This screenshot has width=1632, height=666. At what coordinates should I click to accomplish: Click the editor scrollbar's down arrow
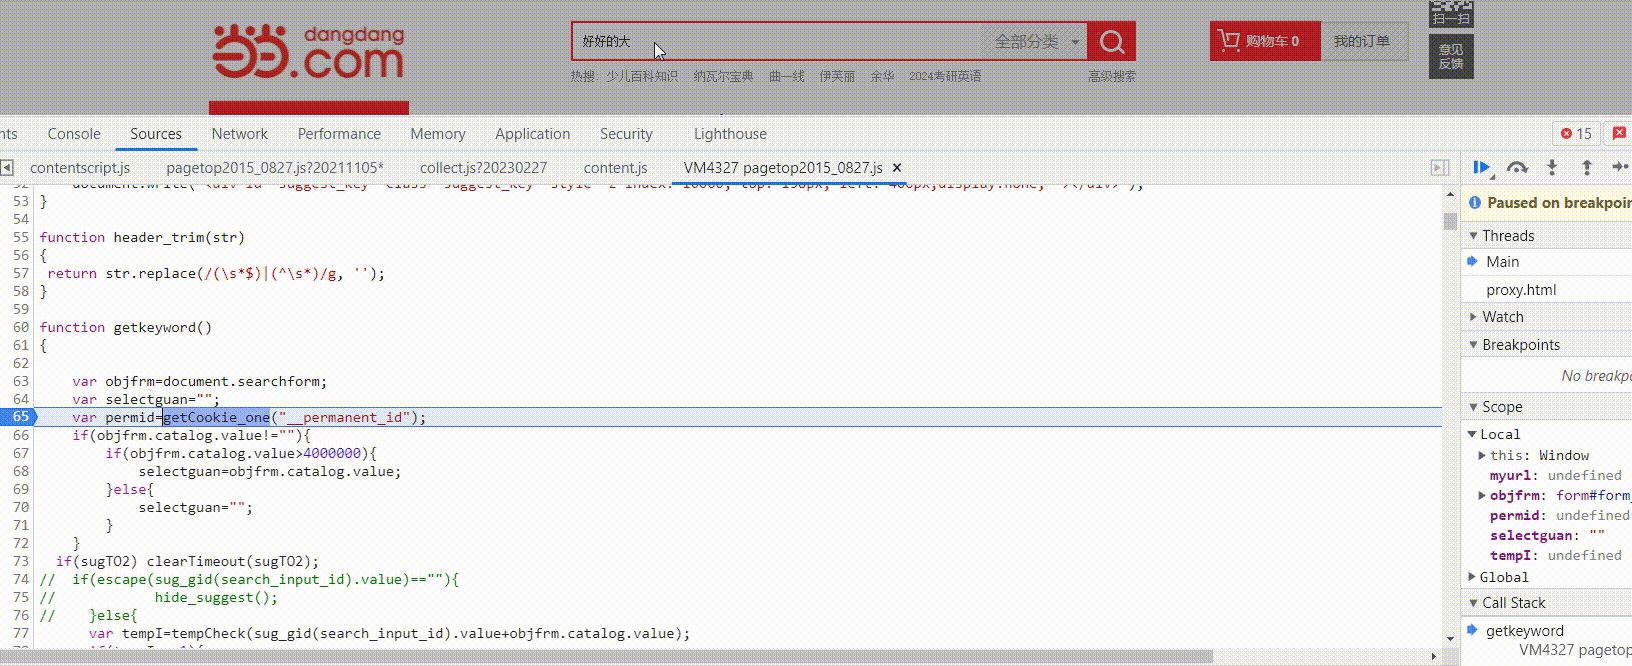pyautogui.click(x=1450, y=639)
